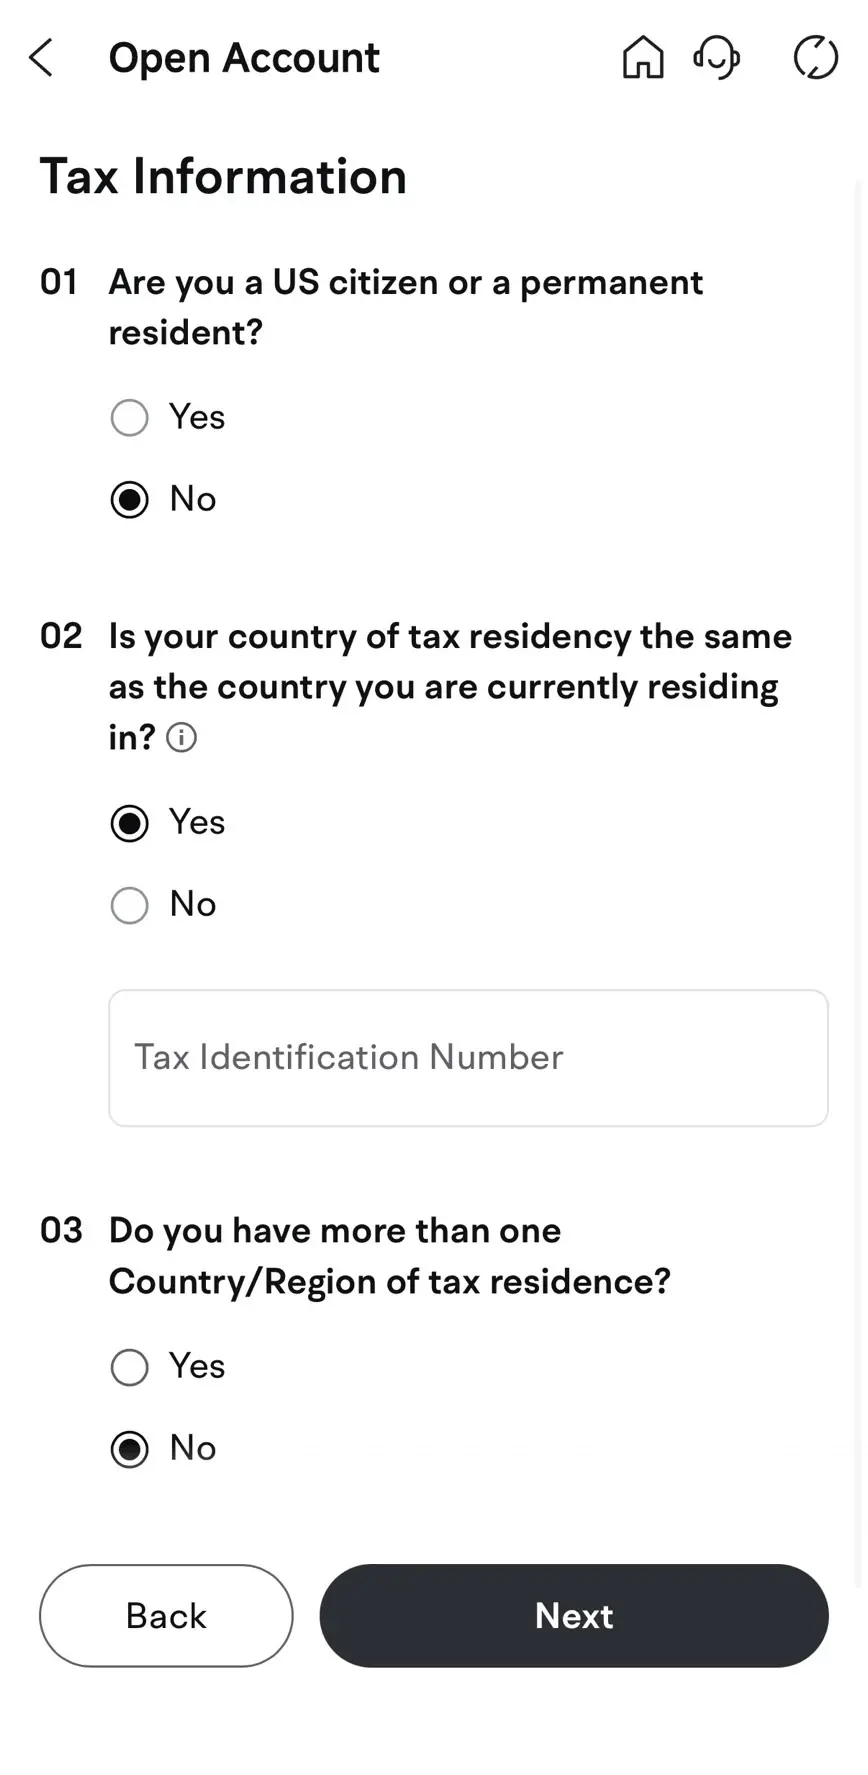Tap the Open Account page title
868x1775 pixels.
[x=244, y=58]
